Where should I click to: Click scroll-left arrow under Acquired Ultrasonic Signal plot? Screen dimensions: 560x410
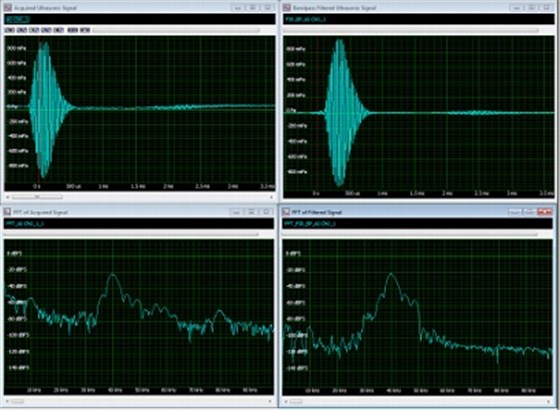8,197
